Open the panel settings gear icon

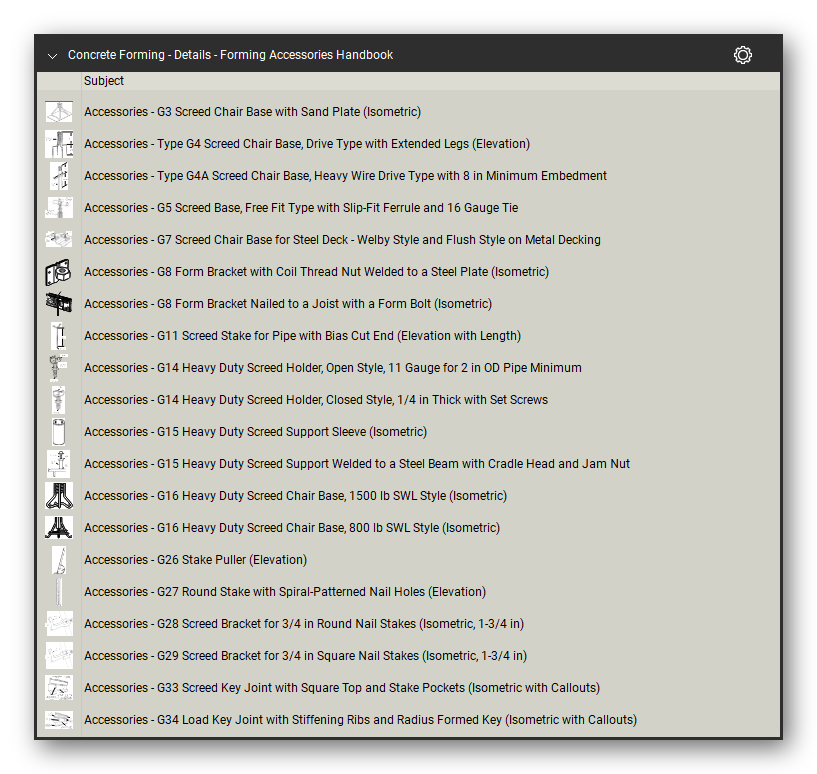click(742, 55)
